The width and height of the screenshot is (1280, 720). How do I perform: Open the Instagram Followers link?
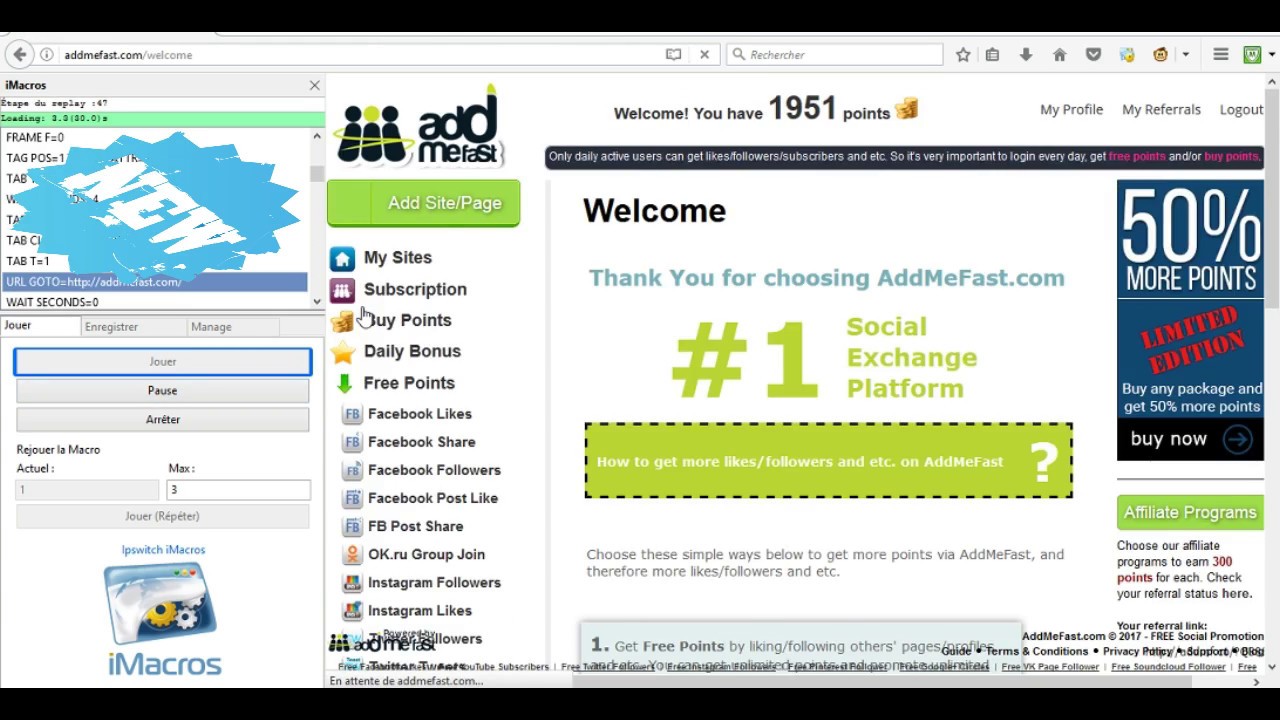coord(434,582)
